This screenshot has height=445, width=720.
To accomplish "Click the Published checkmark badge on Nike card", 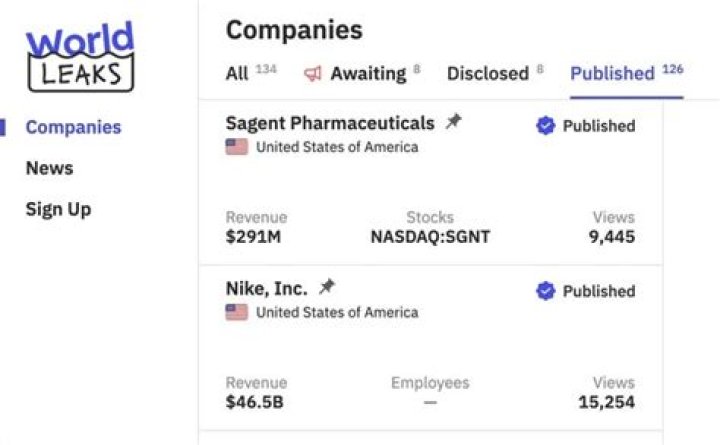I will [x=546, y=291].
